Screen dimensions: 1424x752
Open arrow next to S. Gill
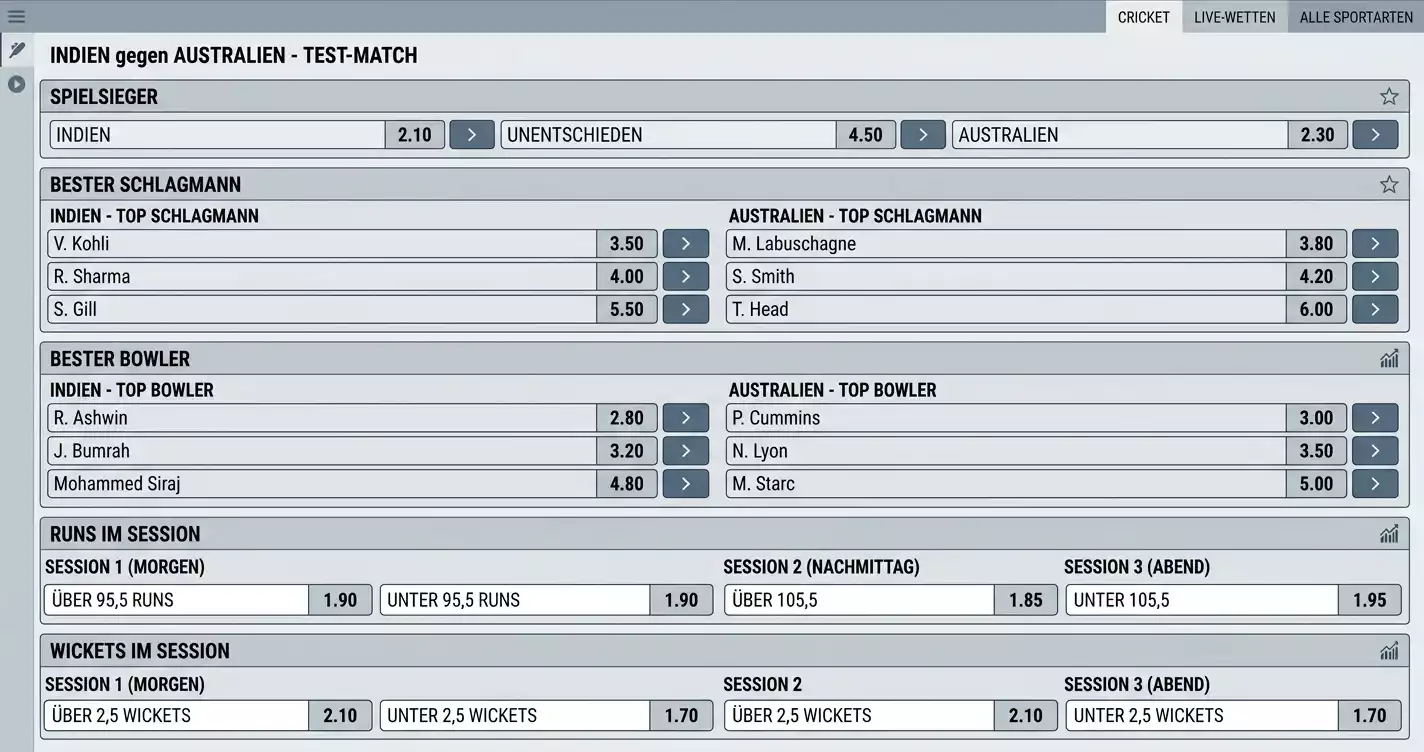686,310
